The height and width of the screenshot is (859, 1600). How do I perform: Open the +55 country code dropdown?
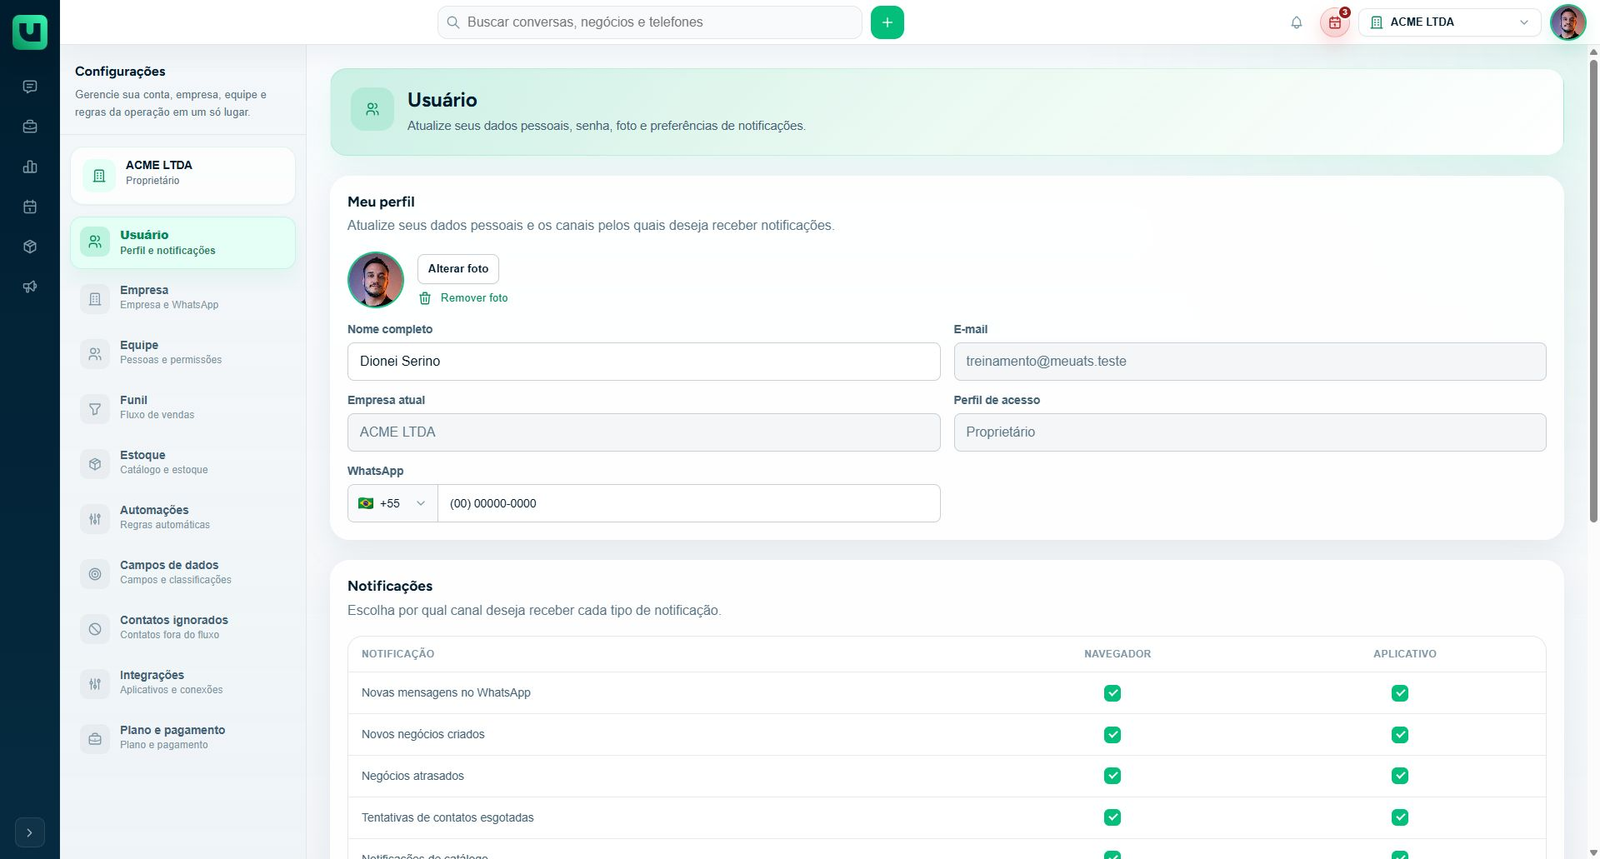pyautogui.click(x=392, y=503)
